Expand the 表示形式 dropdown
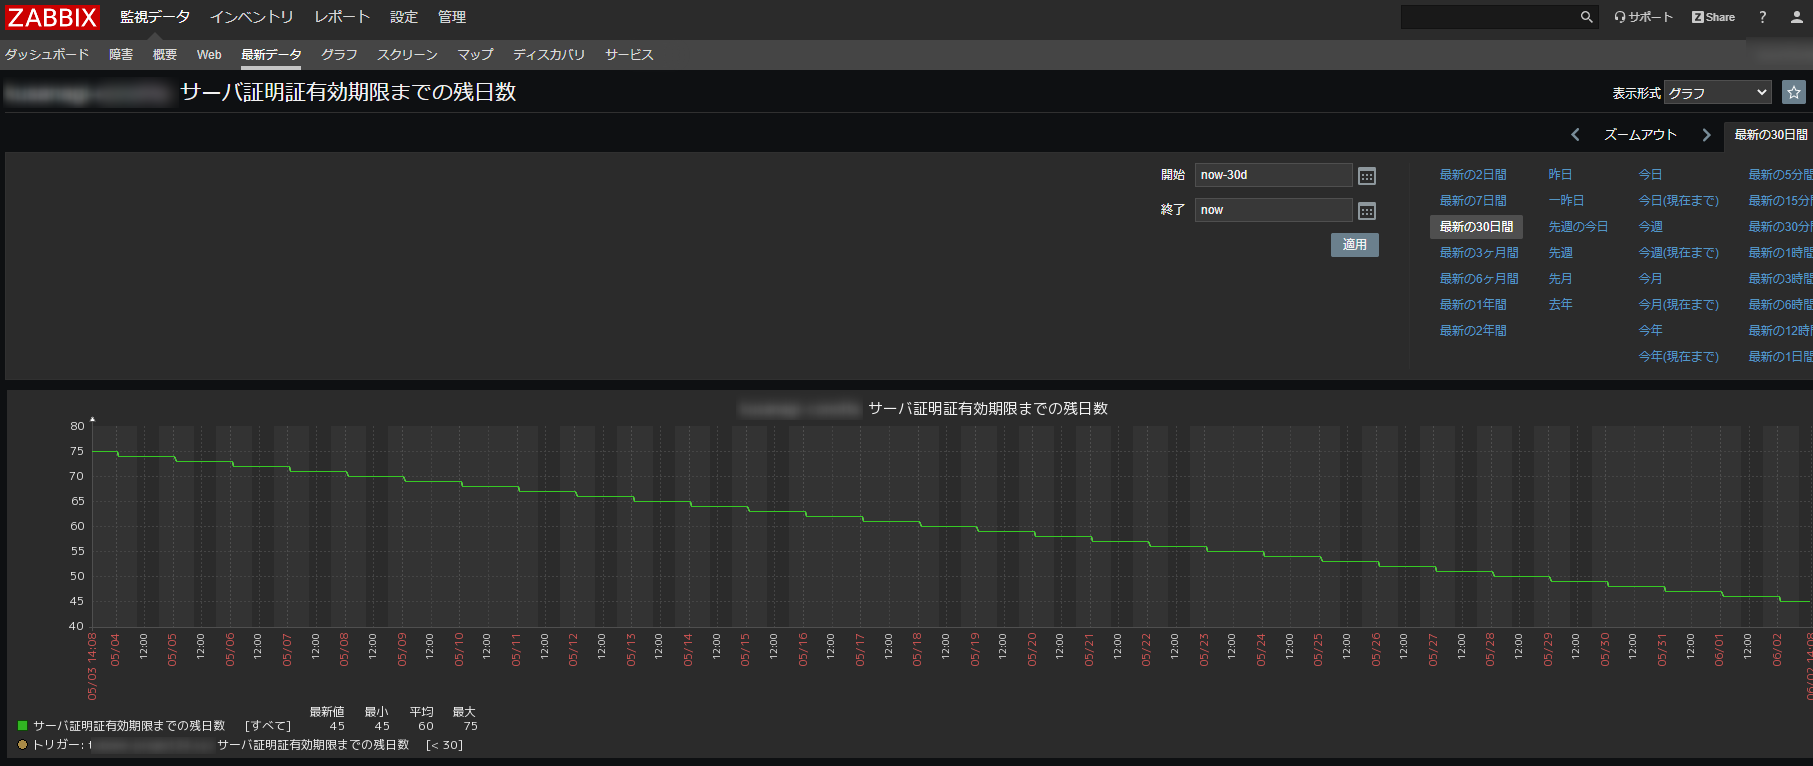The height and width of the screenshot is (766, 1813). click(x=1717, y=93)
